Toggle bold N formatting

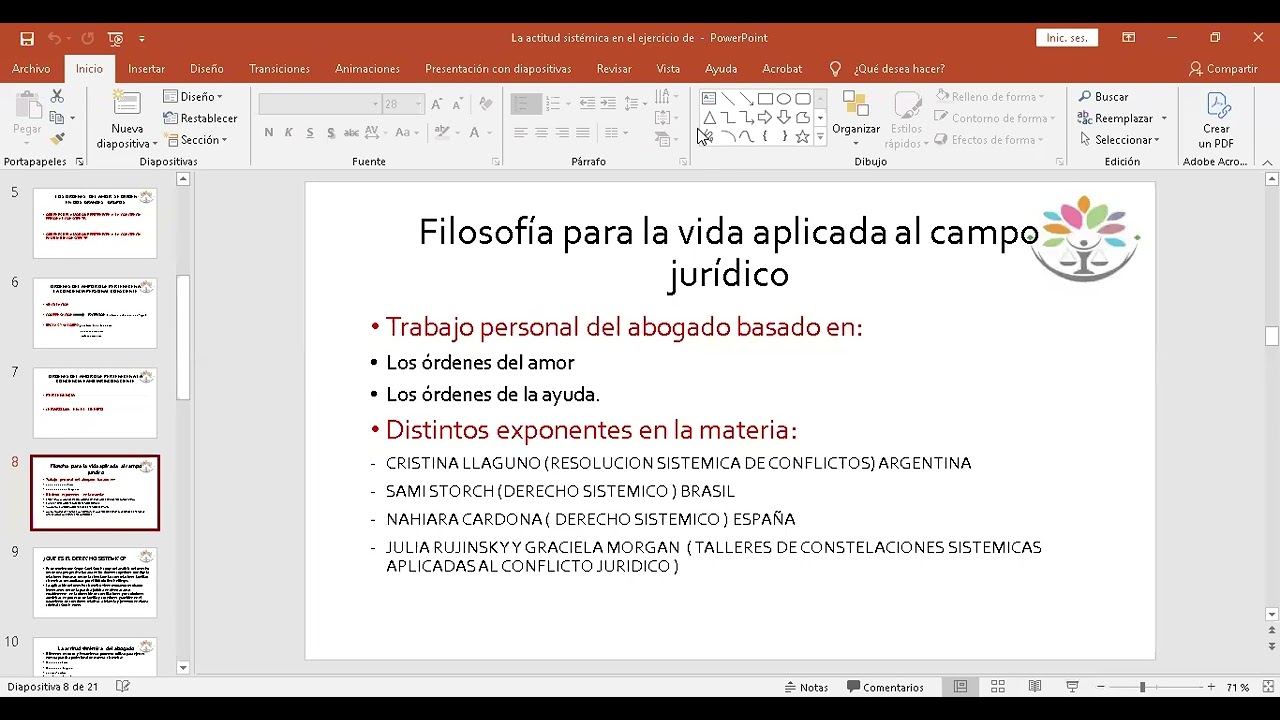268,132
